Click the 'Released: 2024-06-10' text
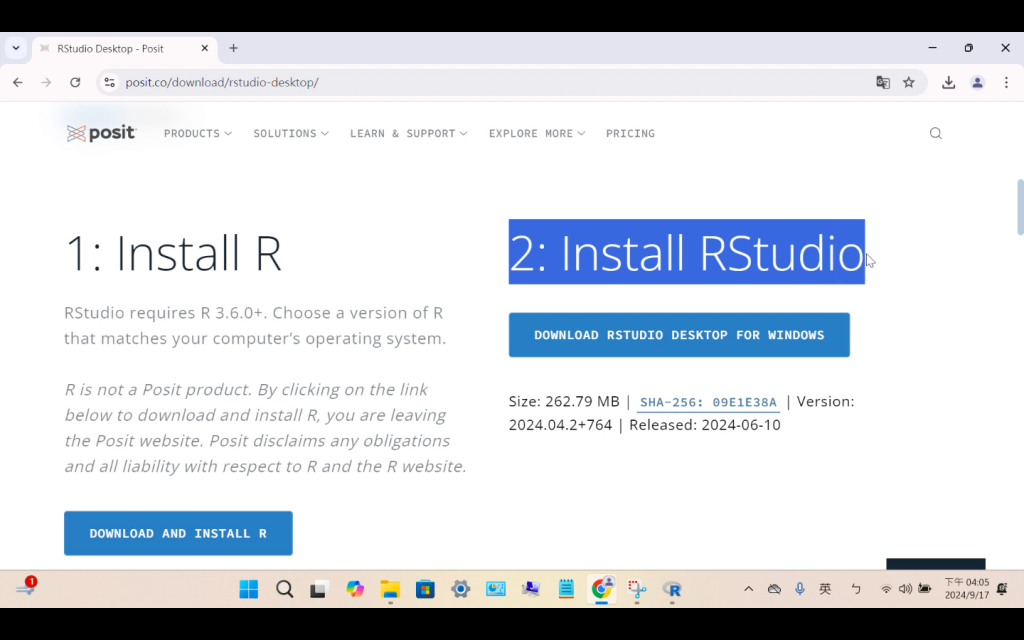The image size is (1024, 640). pyautogui.click(x=705, y=425)
